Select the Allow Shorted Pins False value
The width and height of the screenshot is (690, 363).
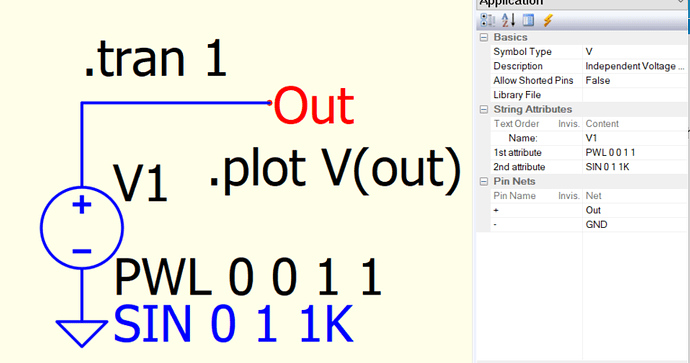[635, 81]
